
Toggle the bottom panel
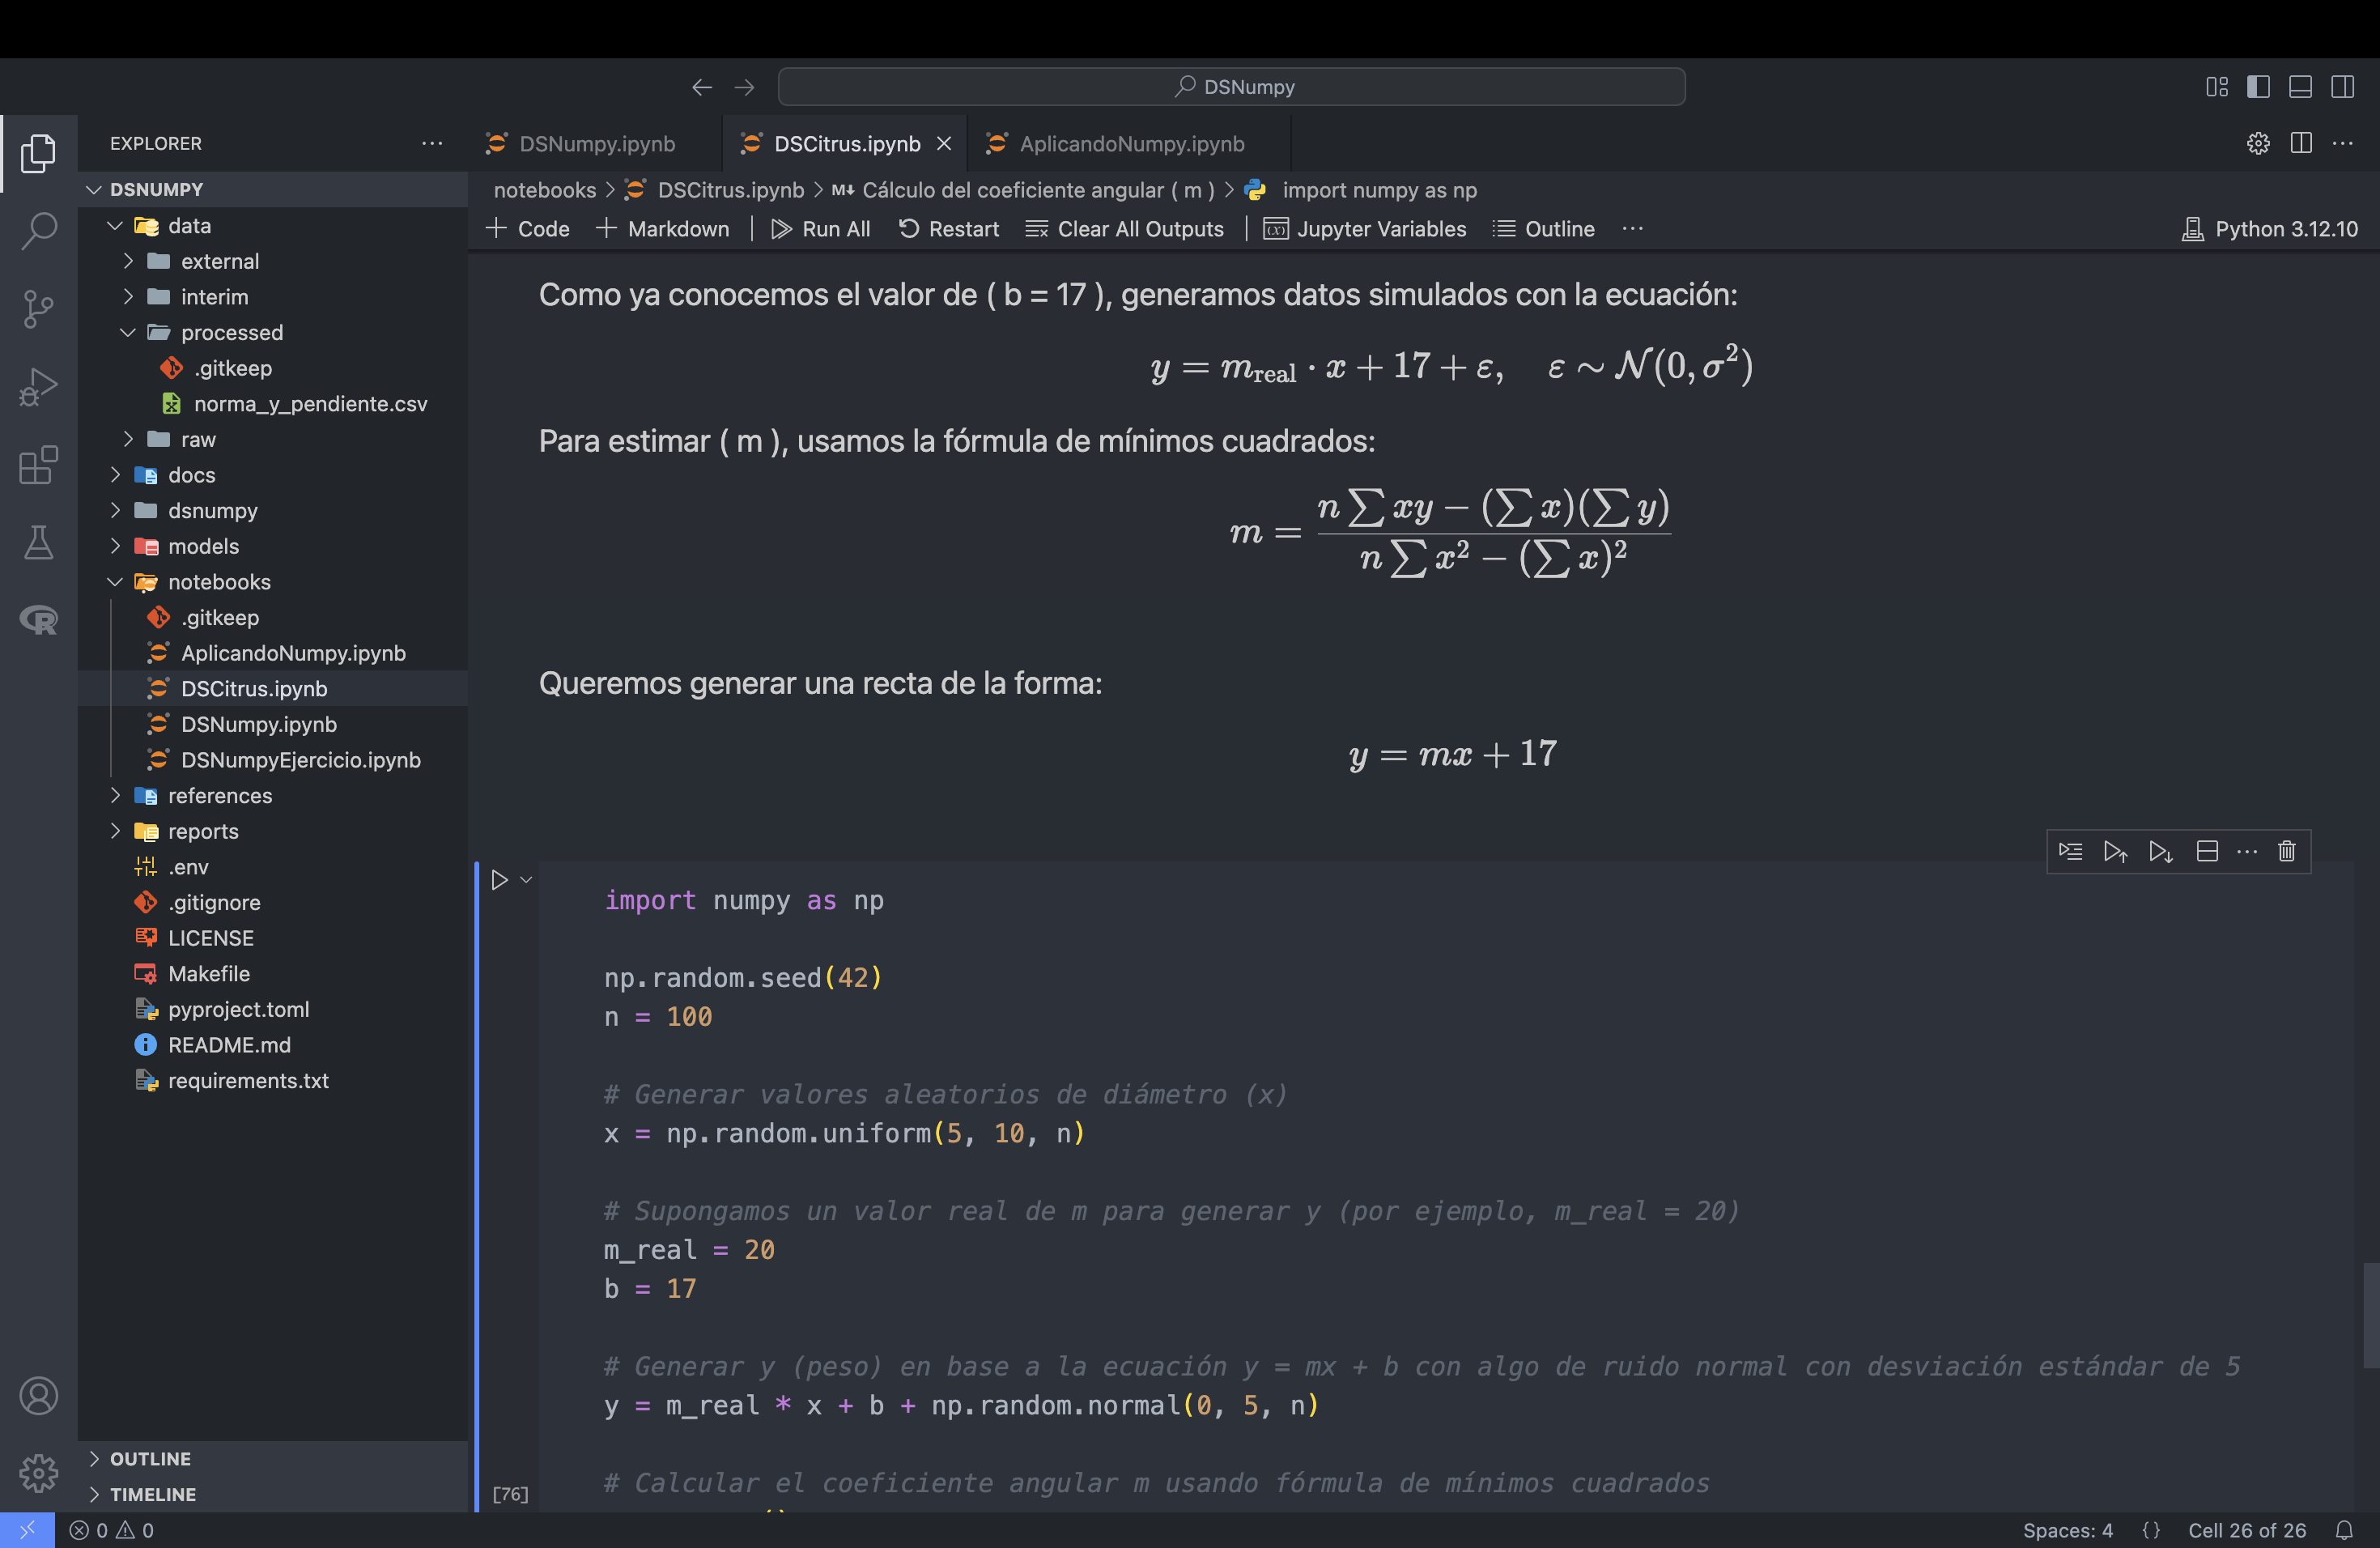tap(2300, 87)
